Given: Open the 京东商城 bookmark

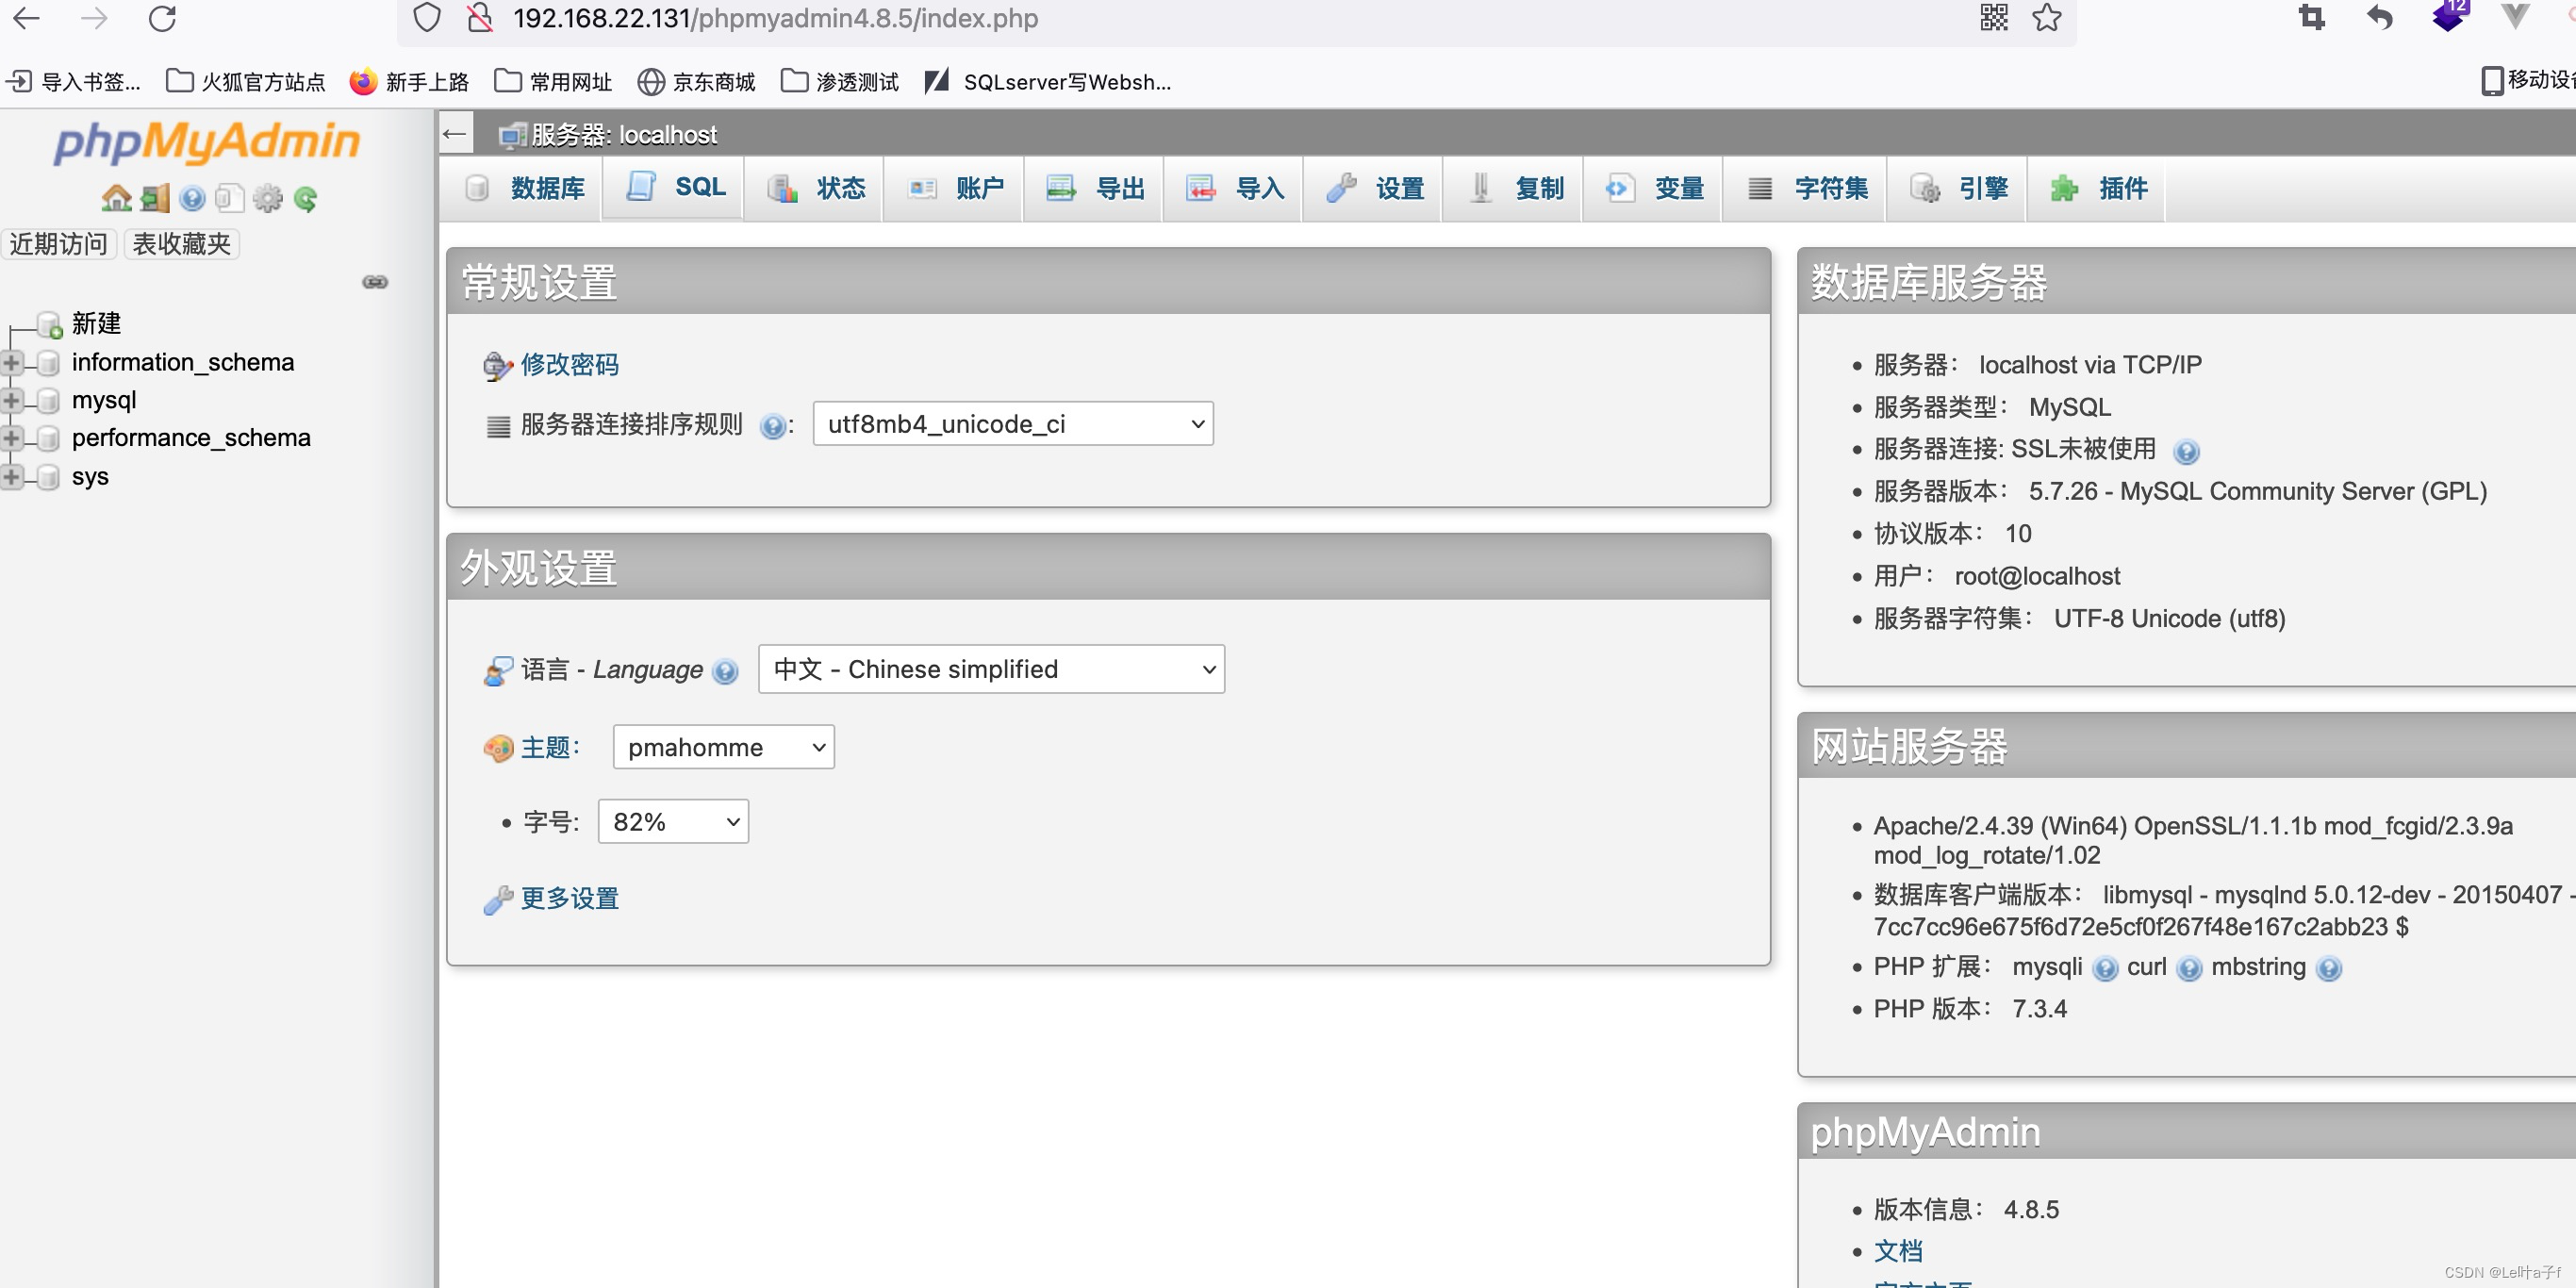Looking at the screenshot, I should pyautogui.click(x=696, y=81).
